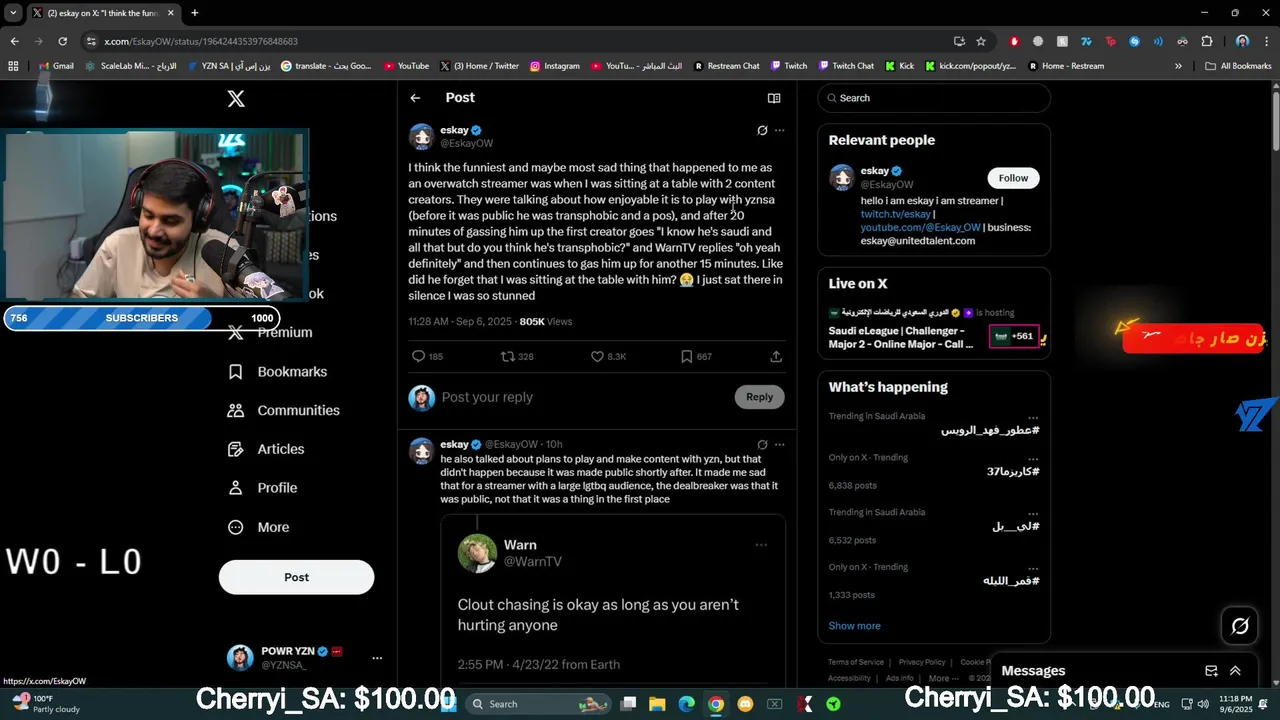Click the Reply button
This screenshot has width=1280, height=720.
(x=759, y=397)
